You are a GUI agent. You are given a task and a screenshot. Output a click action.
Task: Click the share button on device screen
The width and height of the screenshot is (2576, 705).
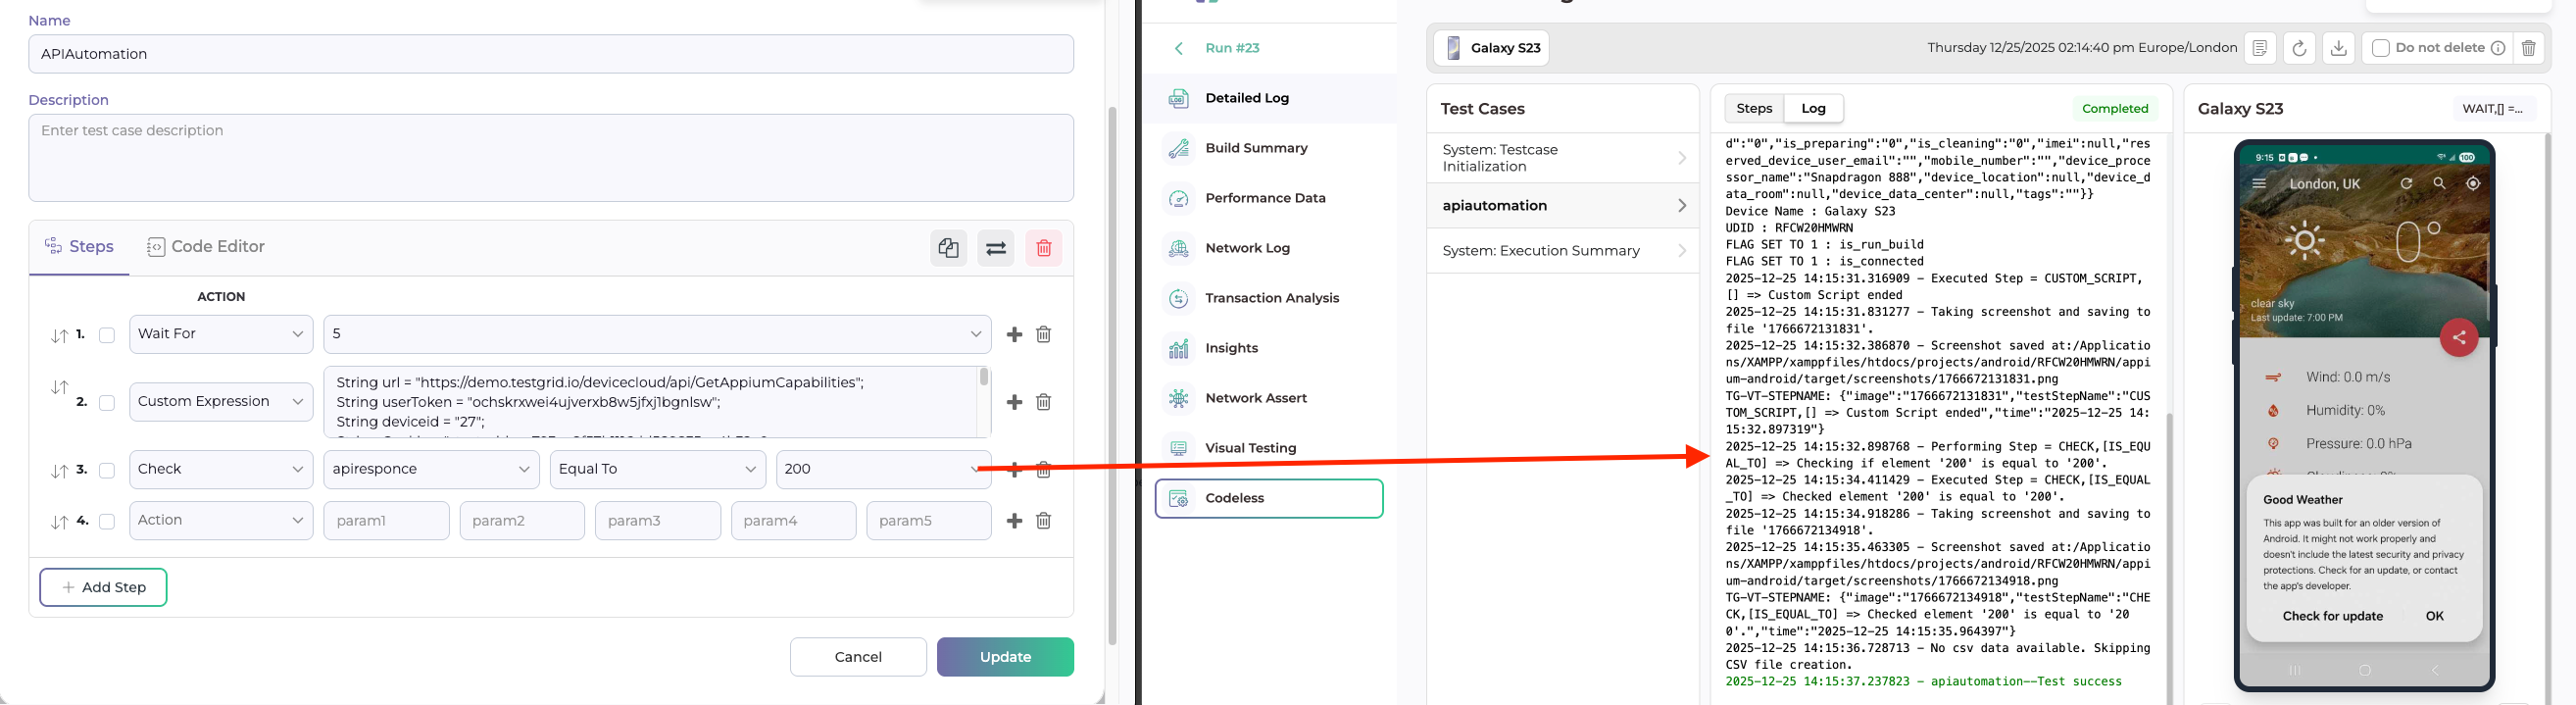(2458, 338)
